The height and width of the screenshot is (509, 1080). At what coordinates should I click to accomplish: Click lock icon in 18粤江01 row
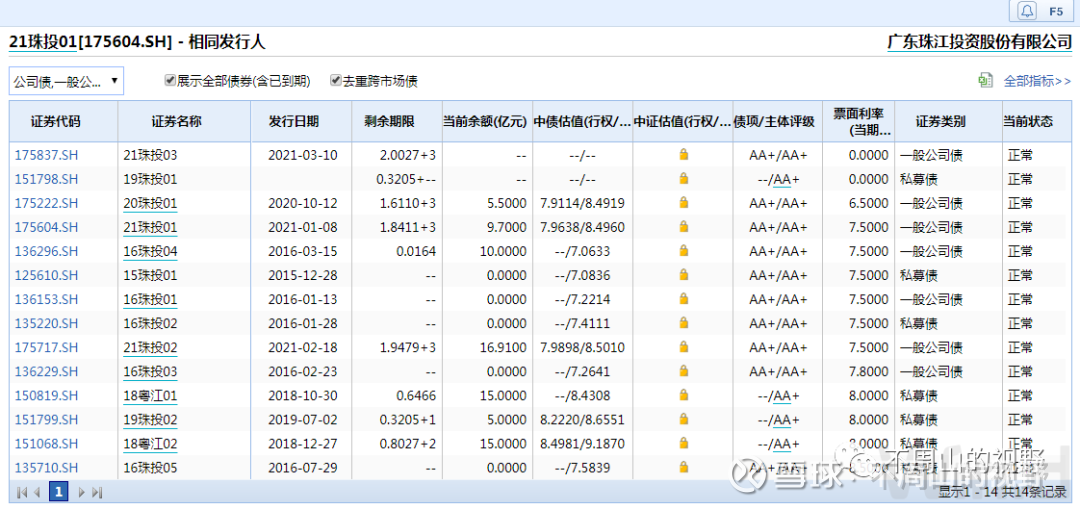(683, 395)
